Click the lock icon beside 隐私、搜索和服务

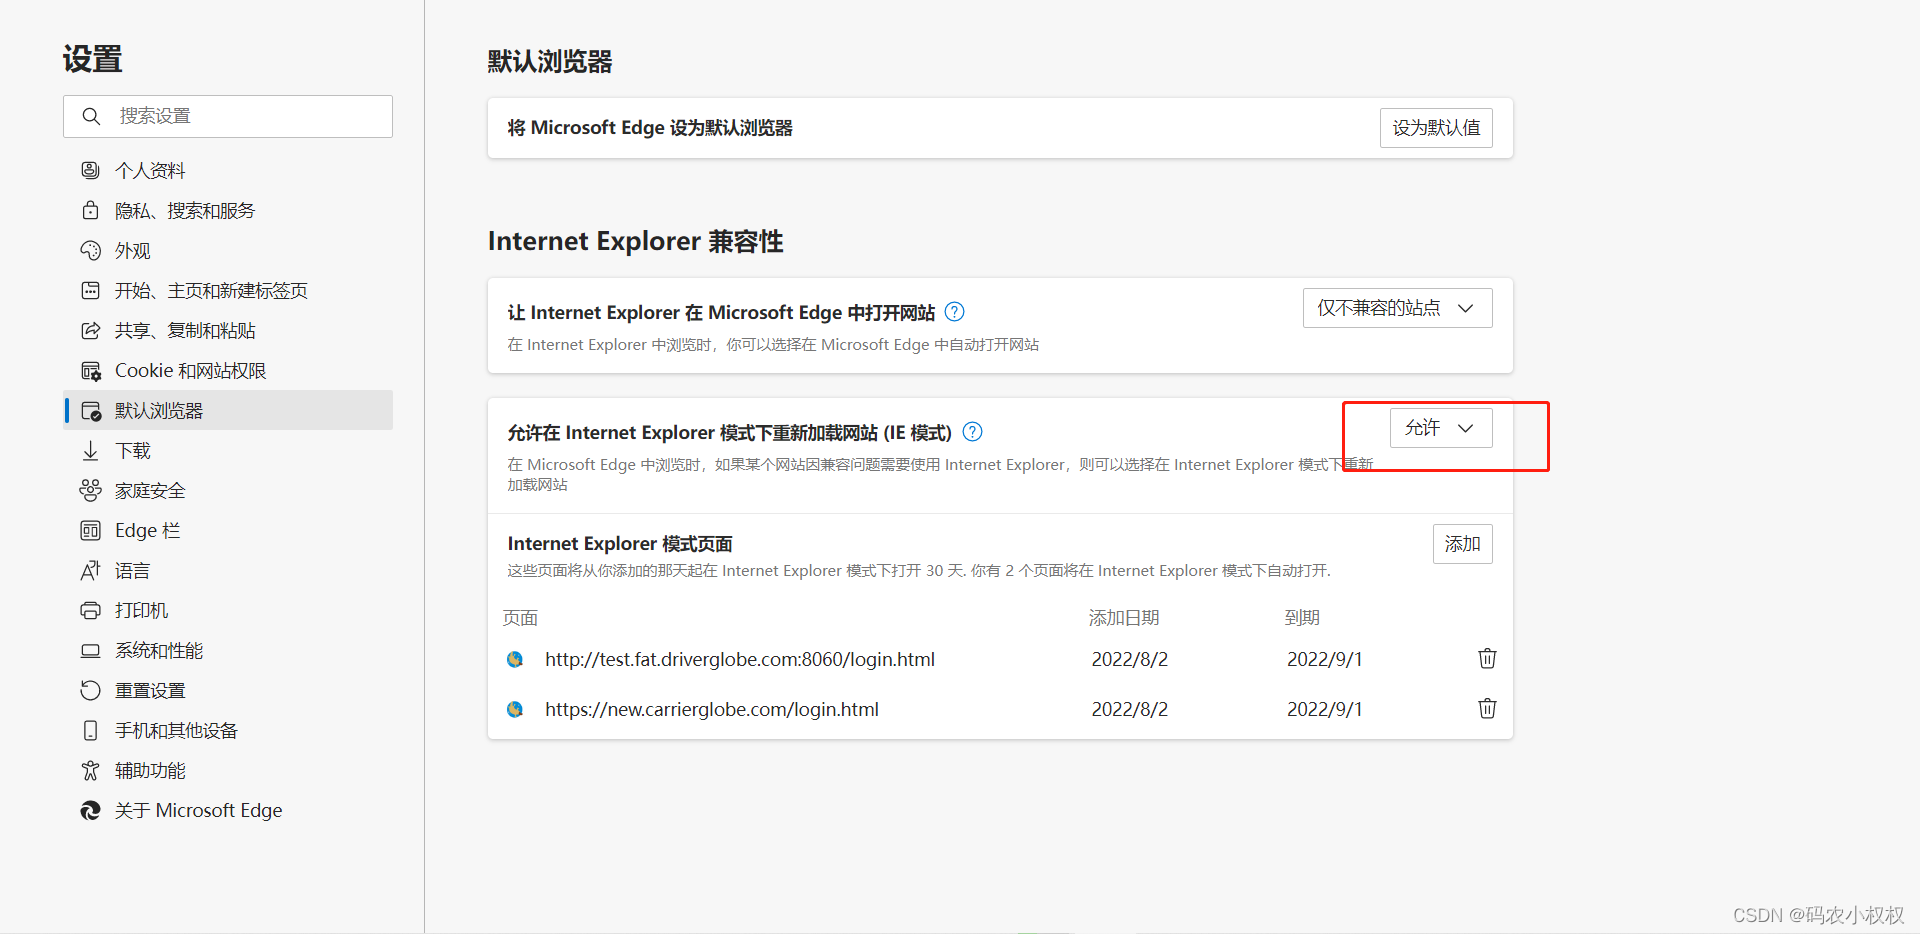[x=90, y=210]
